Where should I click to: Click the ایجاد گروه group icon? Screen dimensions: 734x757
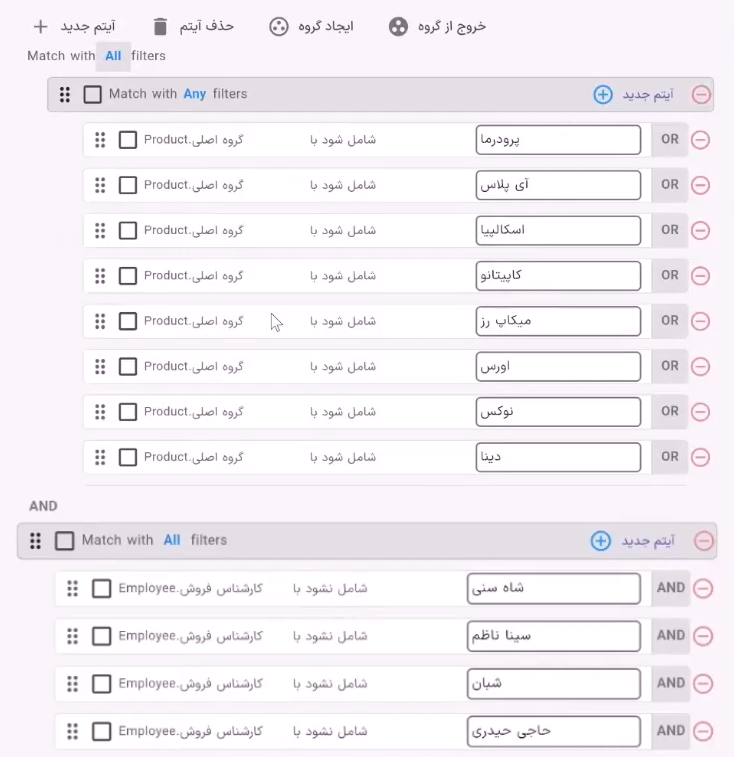pos(279,27)
